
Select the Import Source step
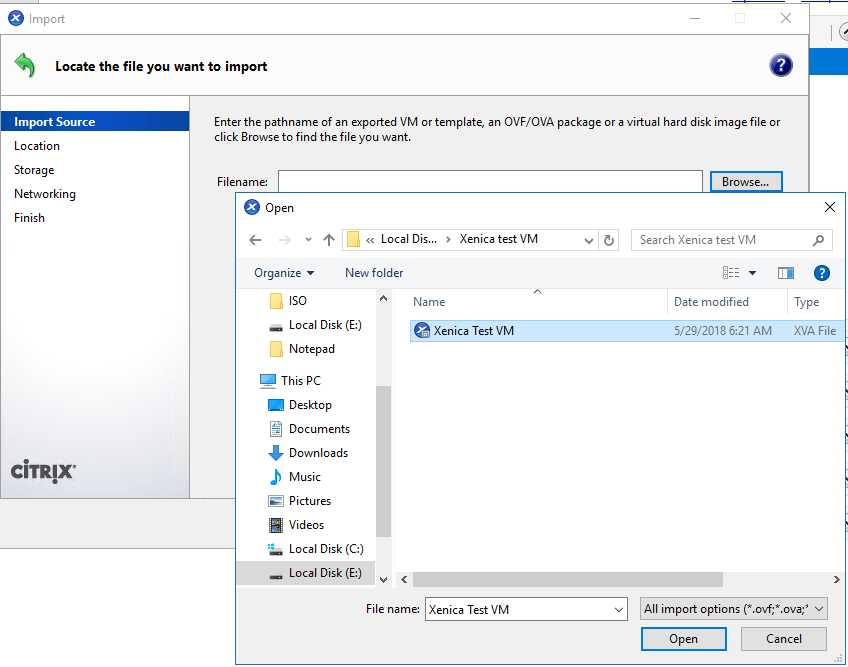95,122
